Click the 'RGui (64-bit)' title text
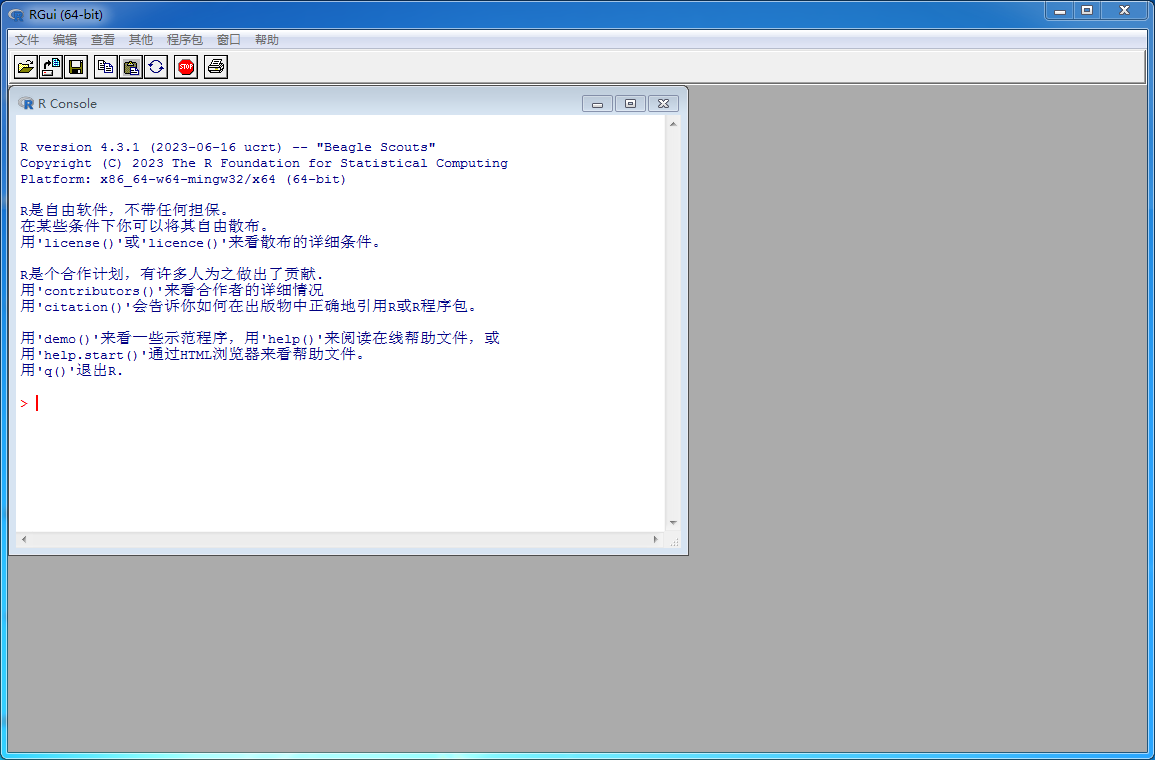This screenshot has height=760, width=1155. (66, 15)
